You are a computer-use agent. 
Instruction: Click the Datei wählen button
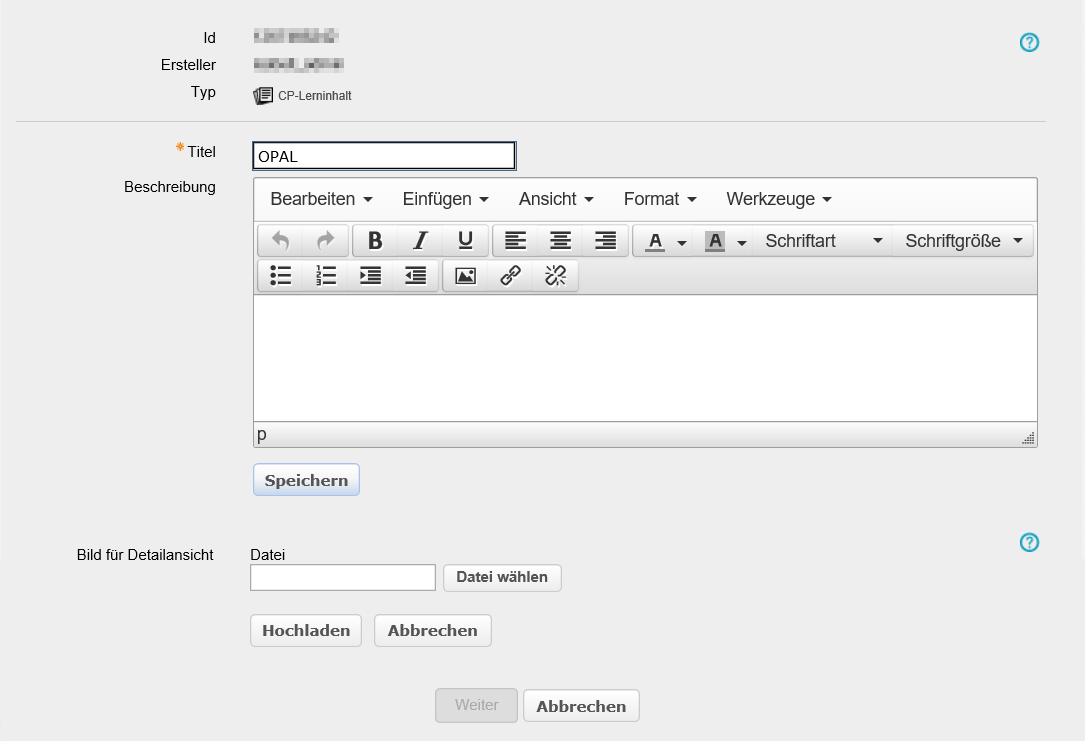point(502,577)
